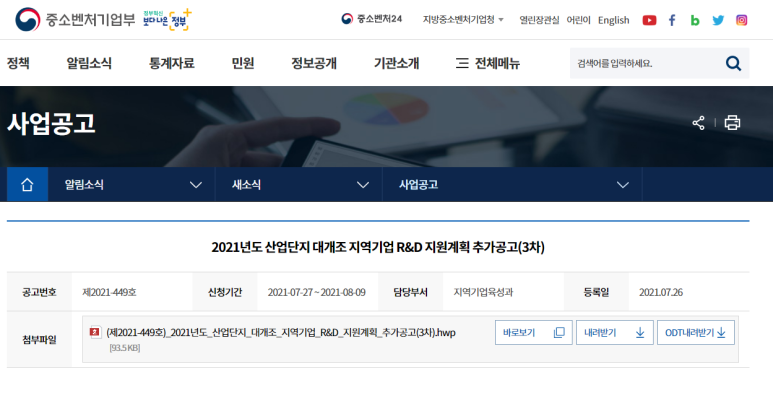Image resolution: width=773 pixels, height=411 pixels.
Task: Click the 담당부서 header cell
Action: [x=410, y=292]
